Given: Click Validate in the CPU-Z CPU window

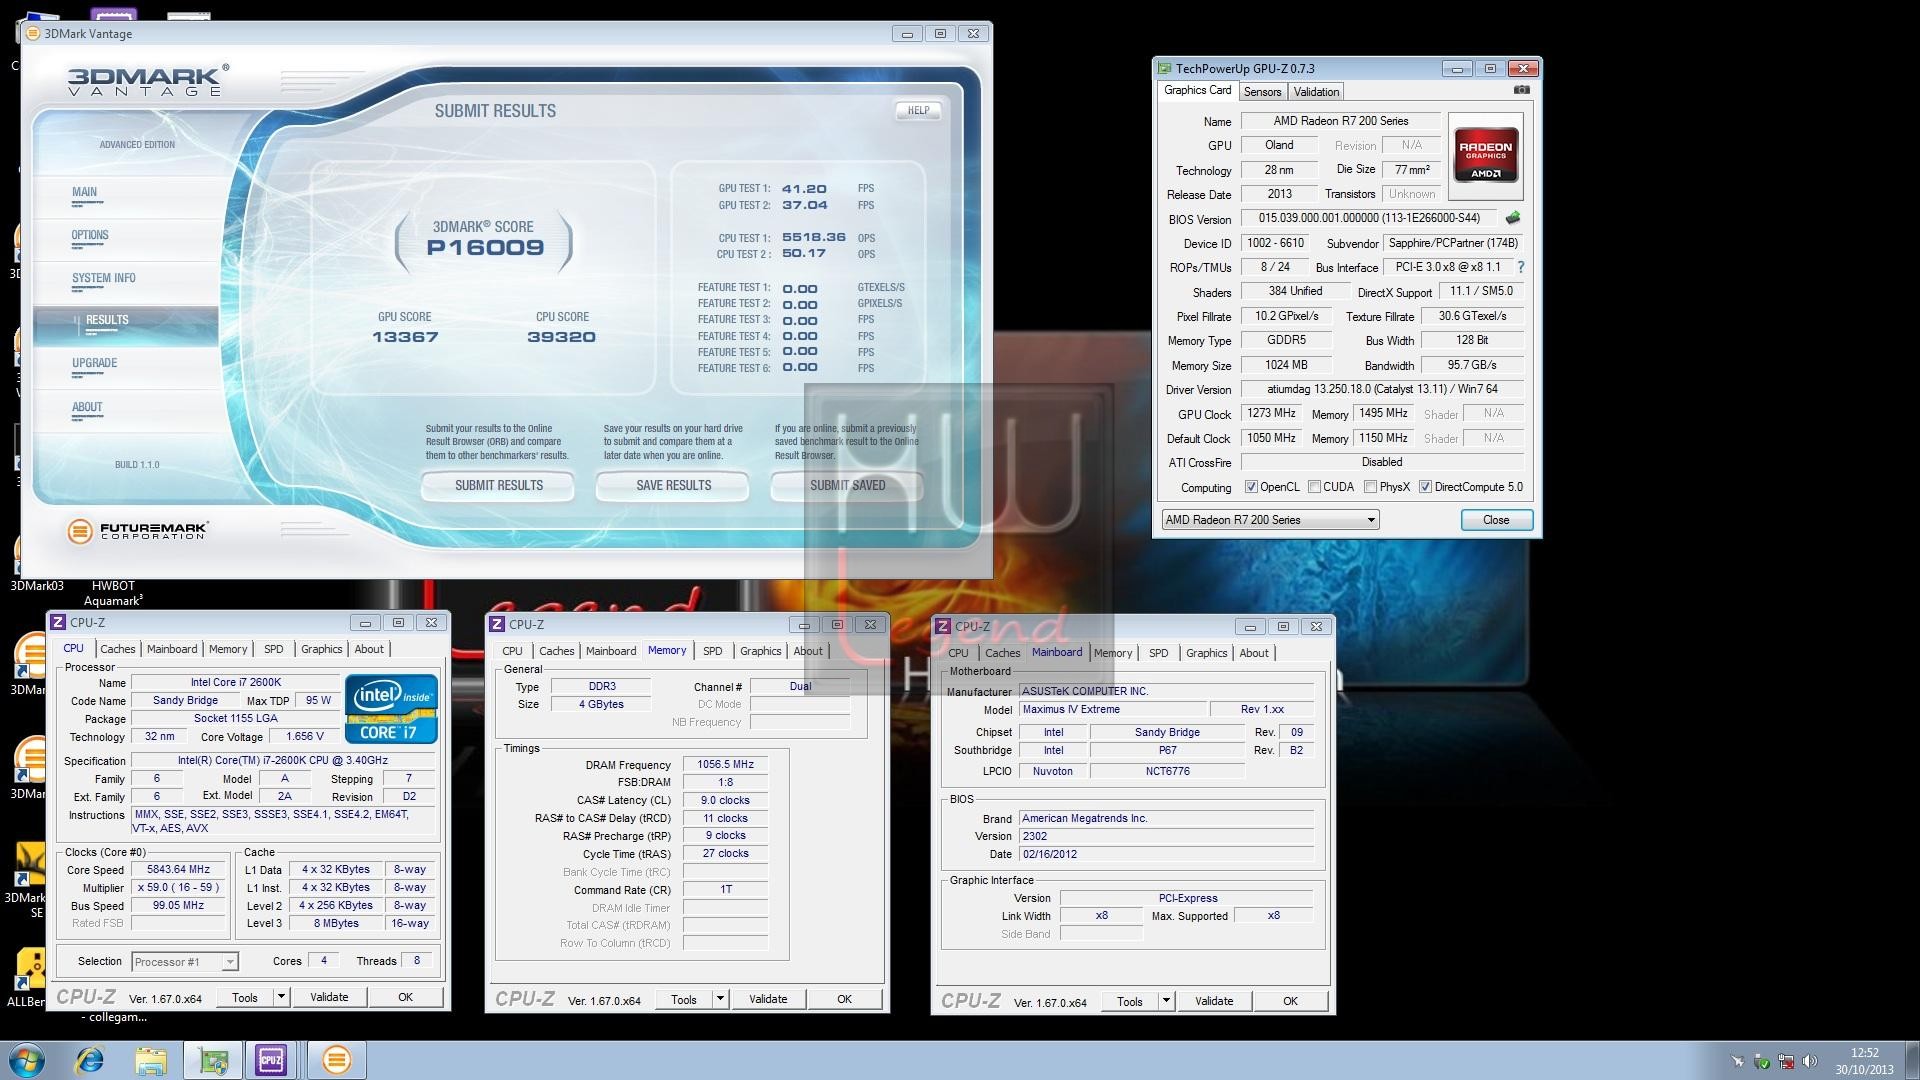Looking at the screenshot, I should coord(329,997).
